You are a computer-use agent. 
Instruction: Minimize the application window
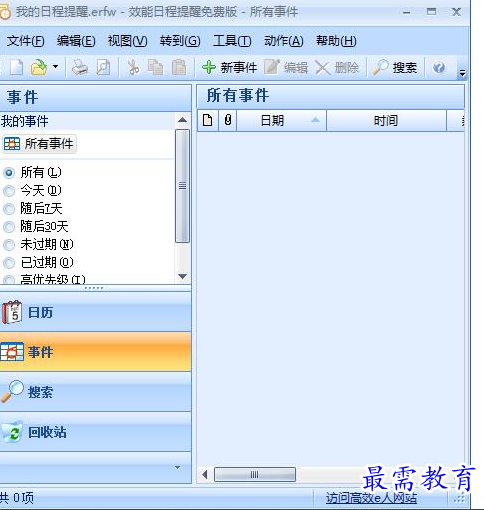[x=406, y=13]
